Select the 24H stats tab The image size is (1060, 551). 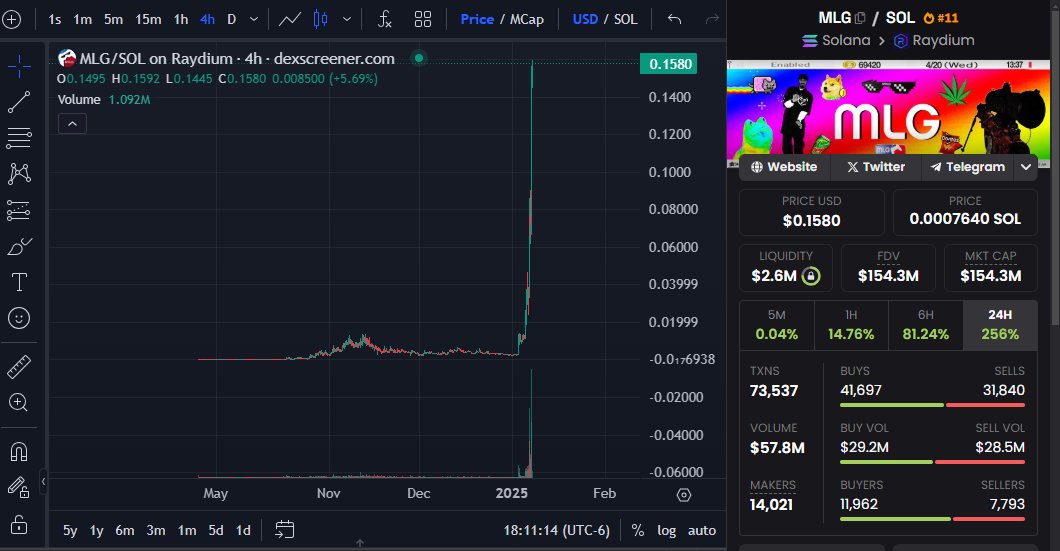click(1000, 325)
